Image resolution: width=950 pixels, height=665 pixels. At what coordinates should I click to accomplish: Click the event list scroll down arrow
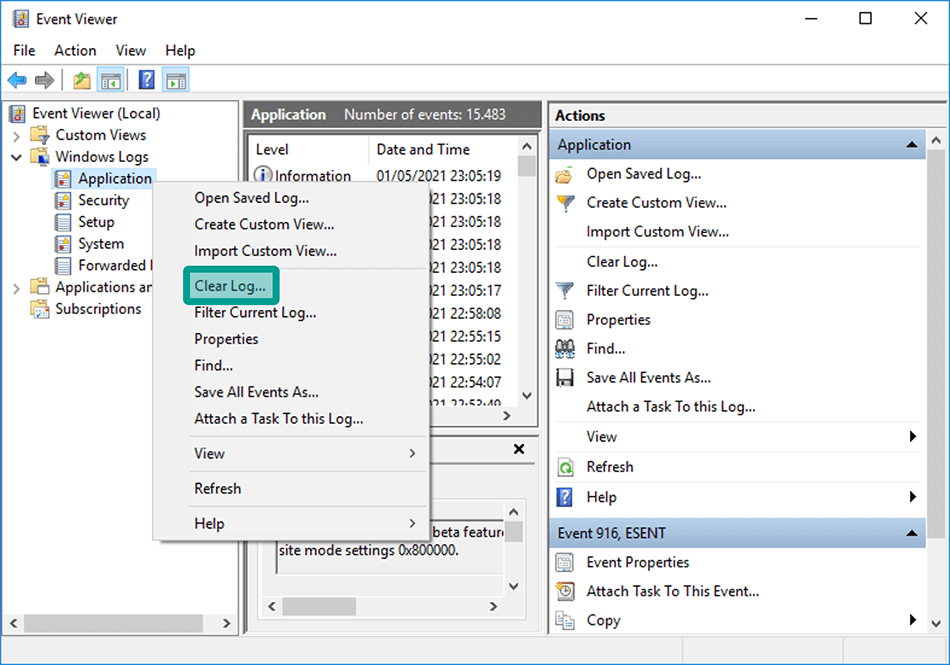pos(526,396)
